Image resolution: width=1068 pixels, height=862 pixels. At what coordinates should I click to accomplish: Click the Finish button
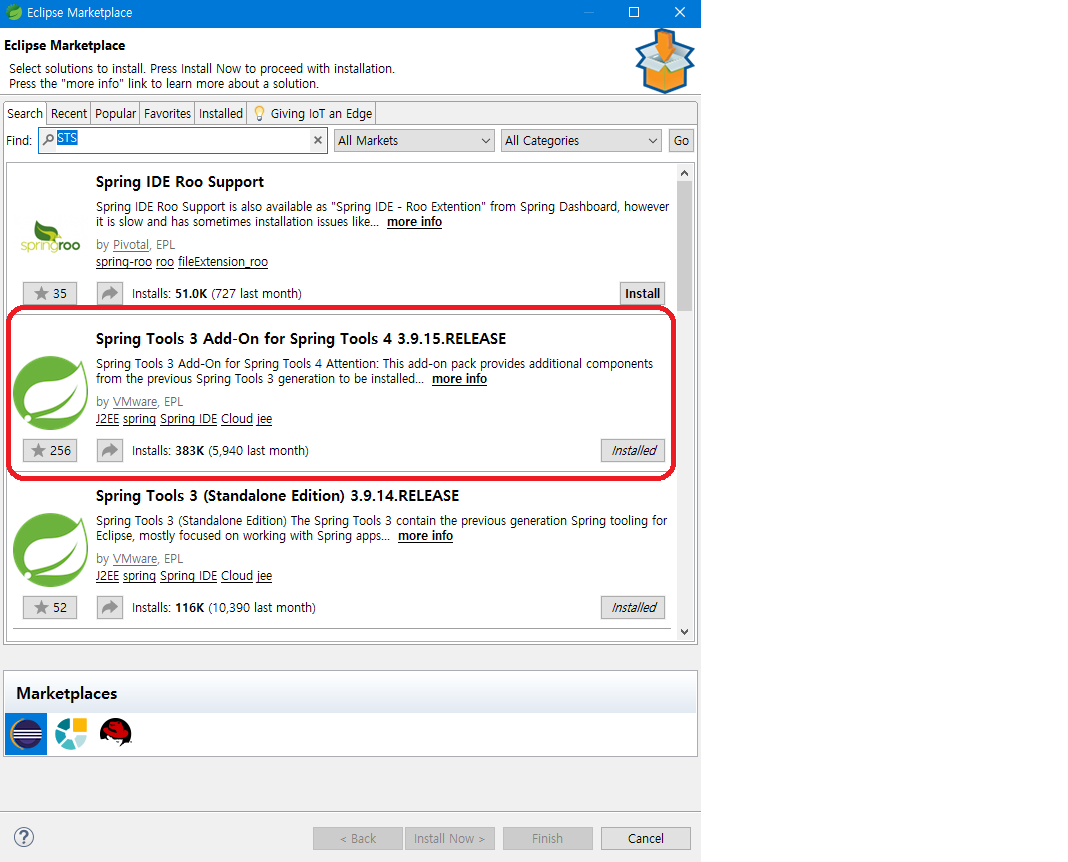tap(548, 838)
